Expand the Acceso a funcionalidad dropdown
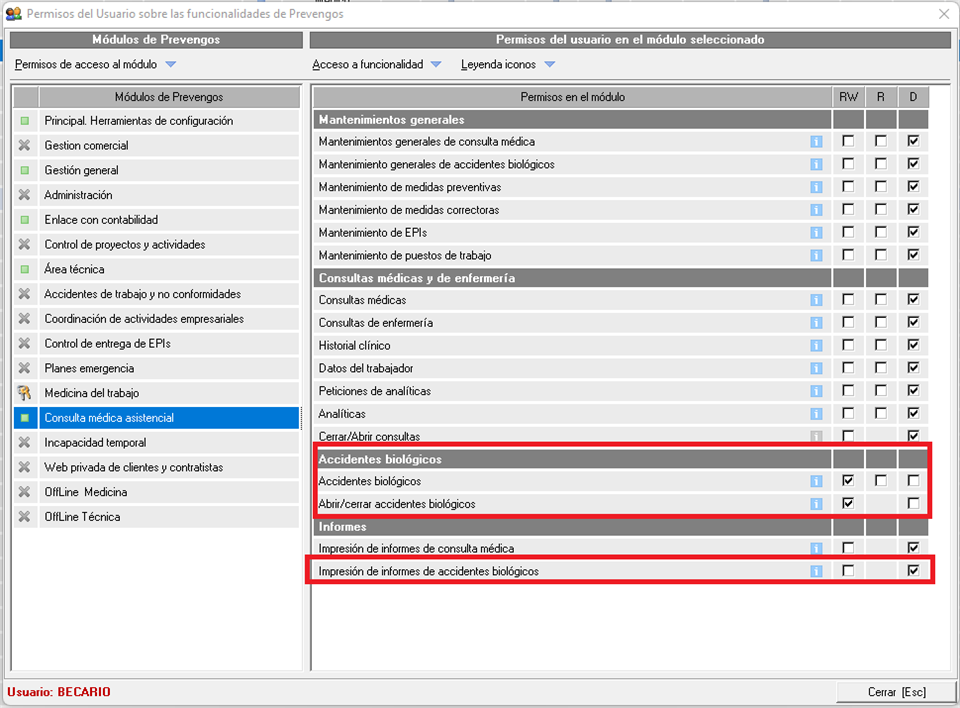 click(x=376, y=65)
